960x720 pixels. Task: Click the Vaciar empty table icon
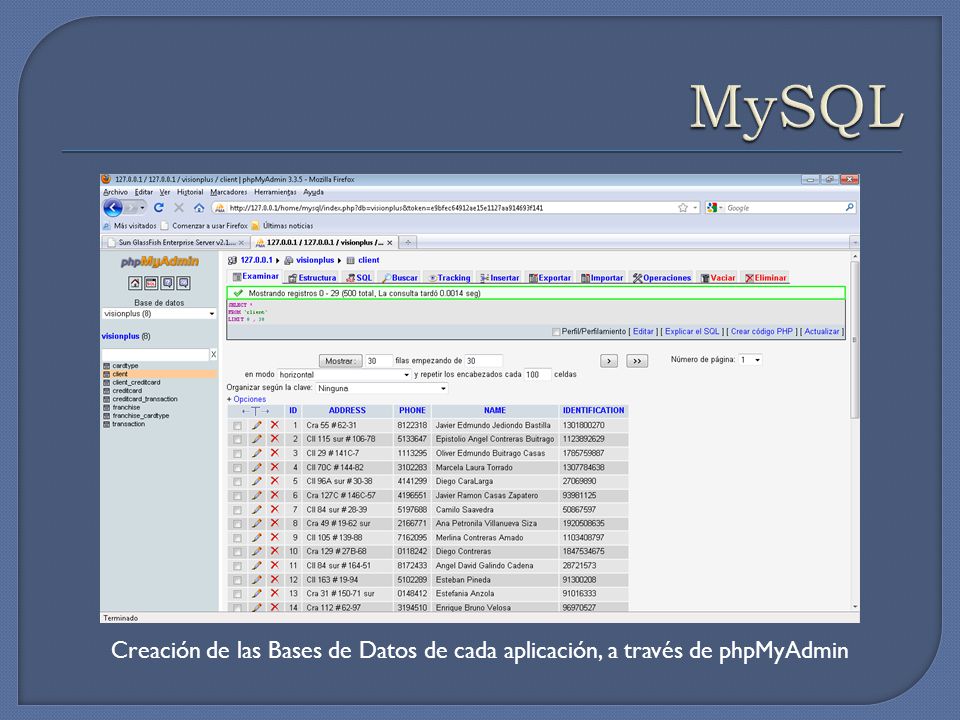(705, 278)
